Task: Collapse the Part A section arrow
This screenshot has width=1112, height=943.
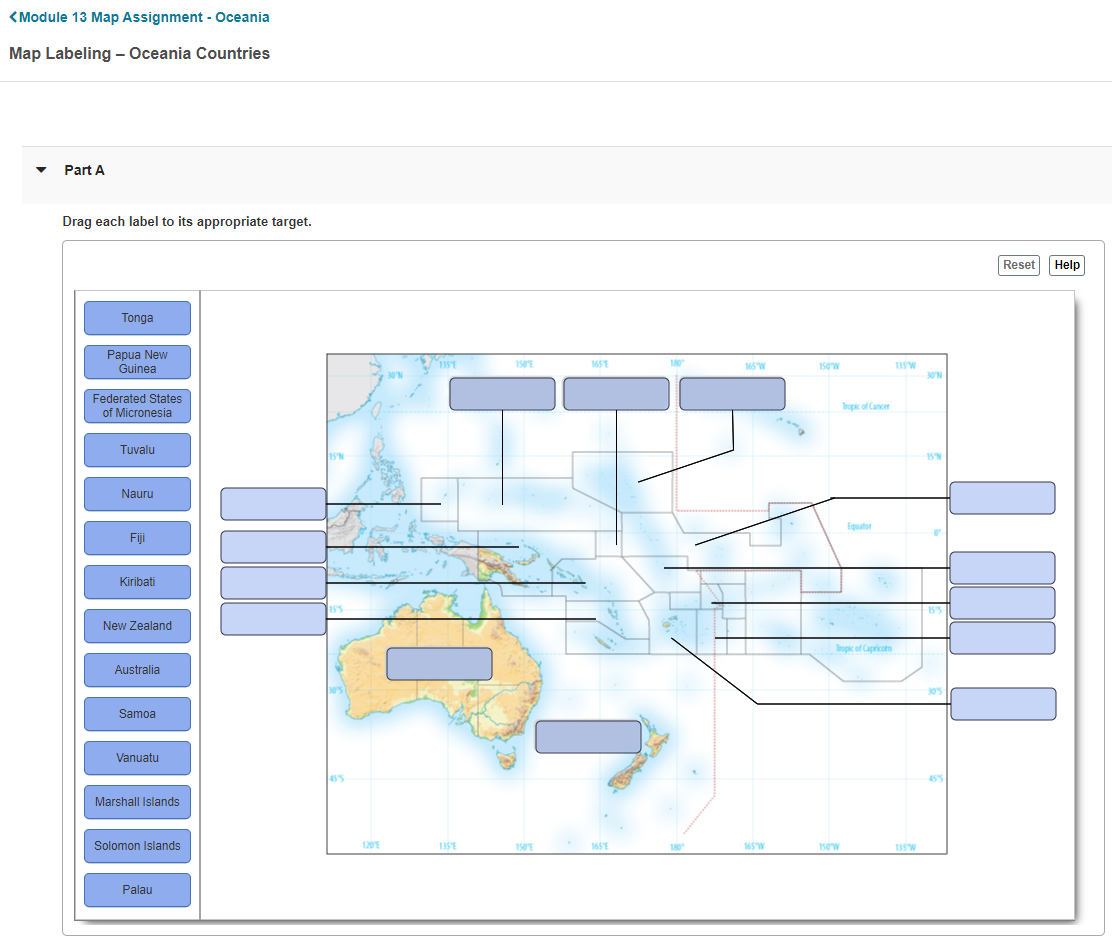Action: click(41, 170)
